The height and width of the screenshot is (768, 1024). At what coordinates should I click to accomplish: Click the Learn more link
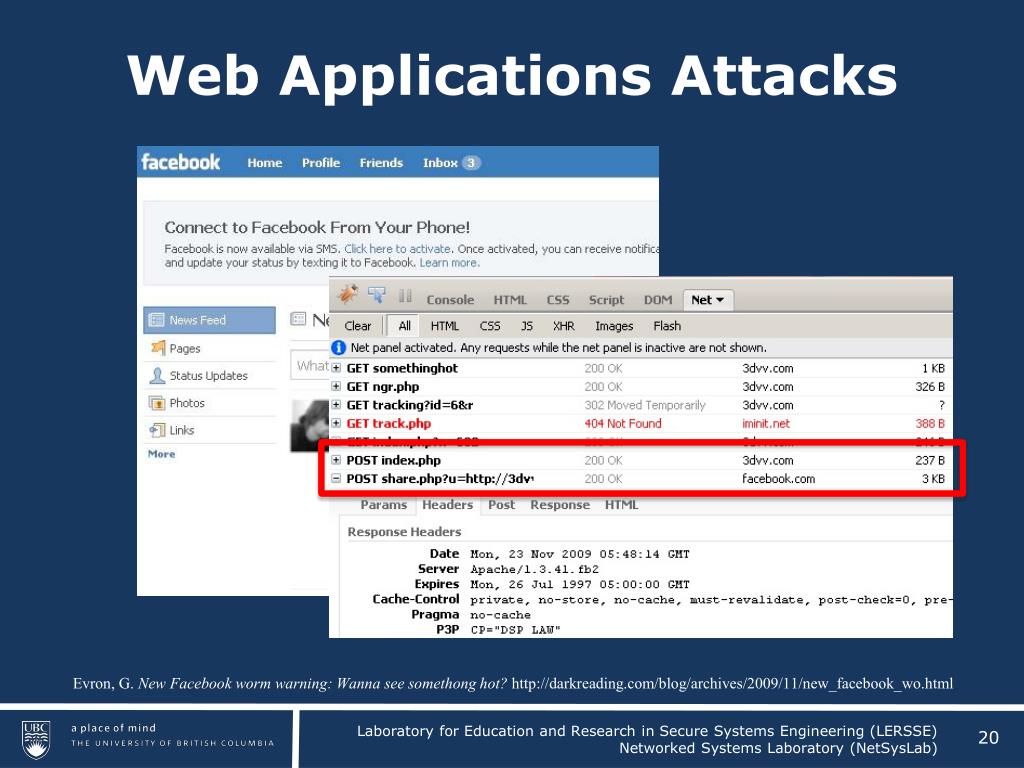coord(449,263)
